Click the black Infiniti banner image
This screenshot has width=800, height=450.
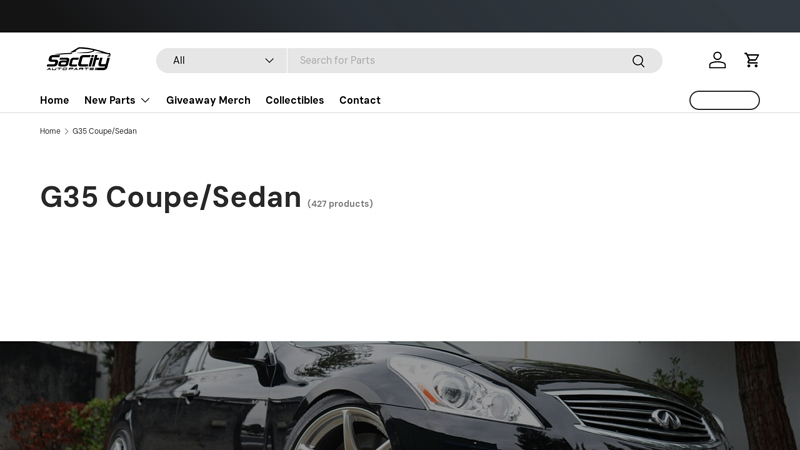coord(400,396)
